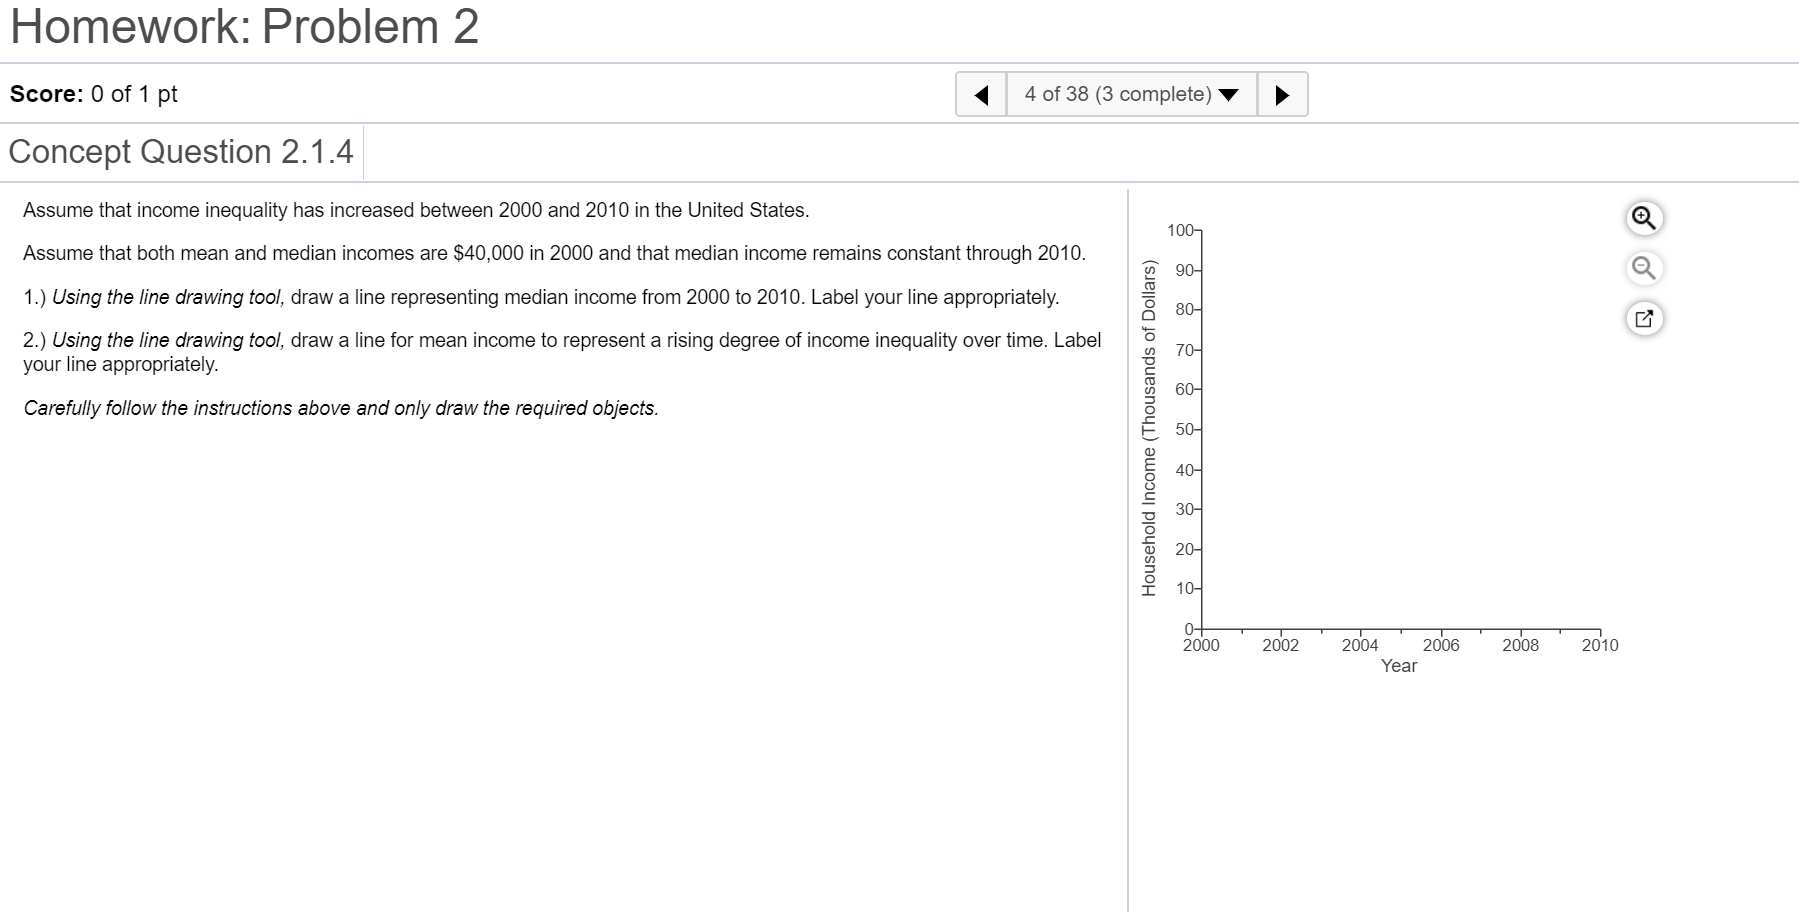The image size is (1799, 912).
Task: Open the problem list to jump to another question
Action: tap(1116, 93)
